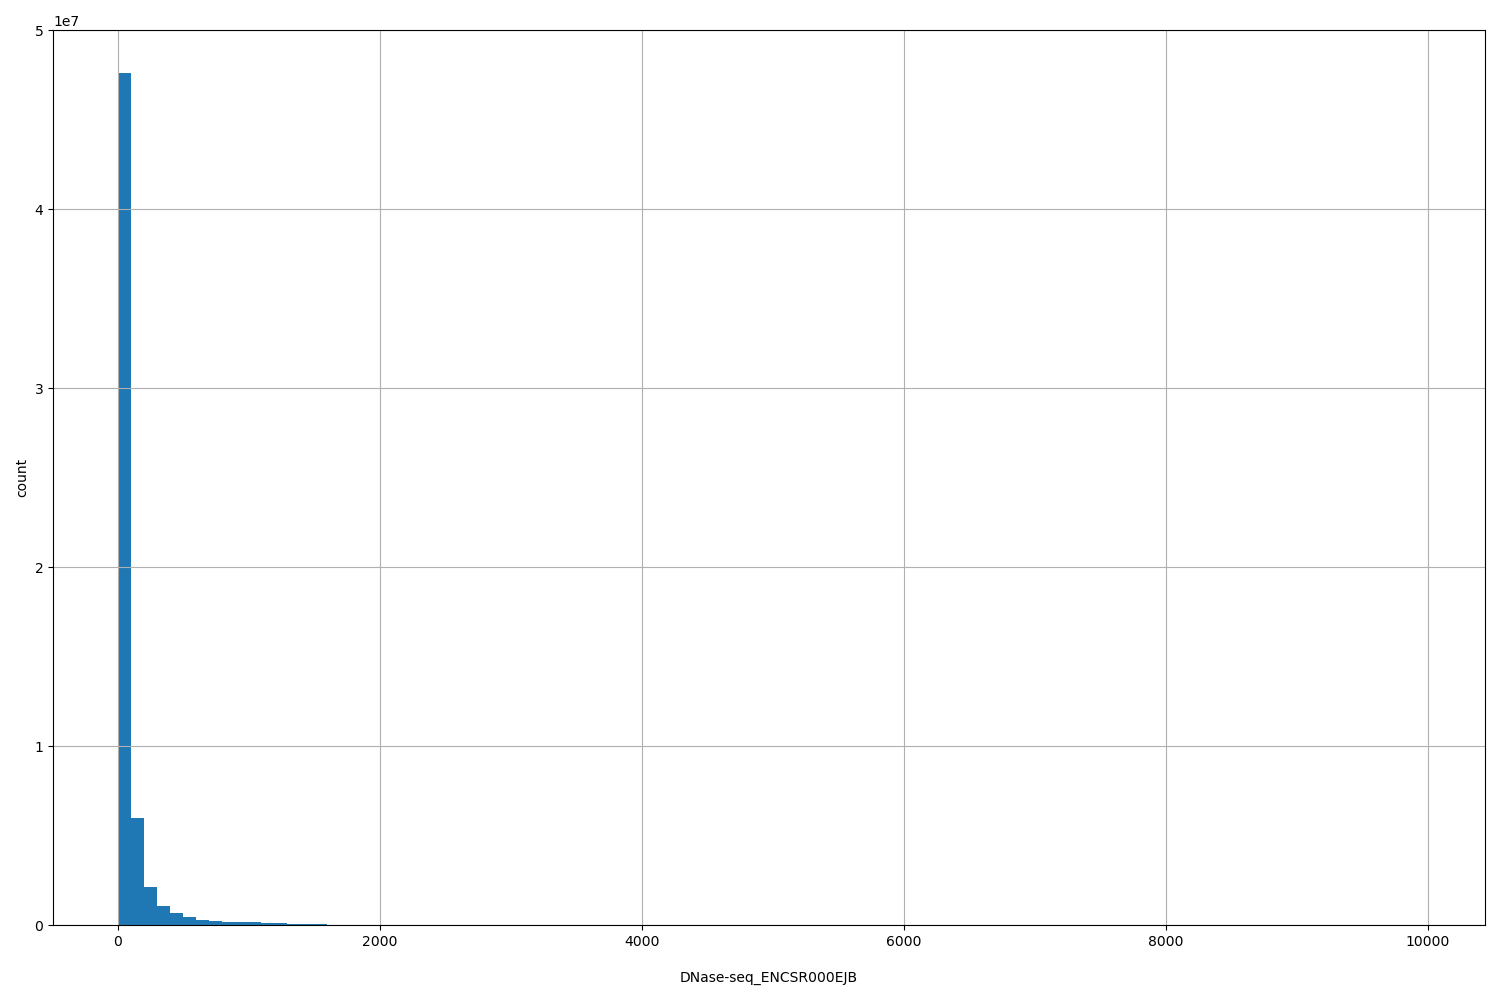Click the y-axis label count

pos(23,477)
